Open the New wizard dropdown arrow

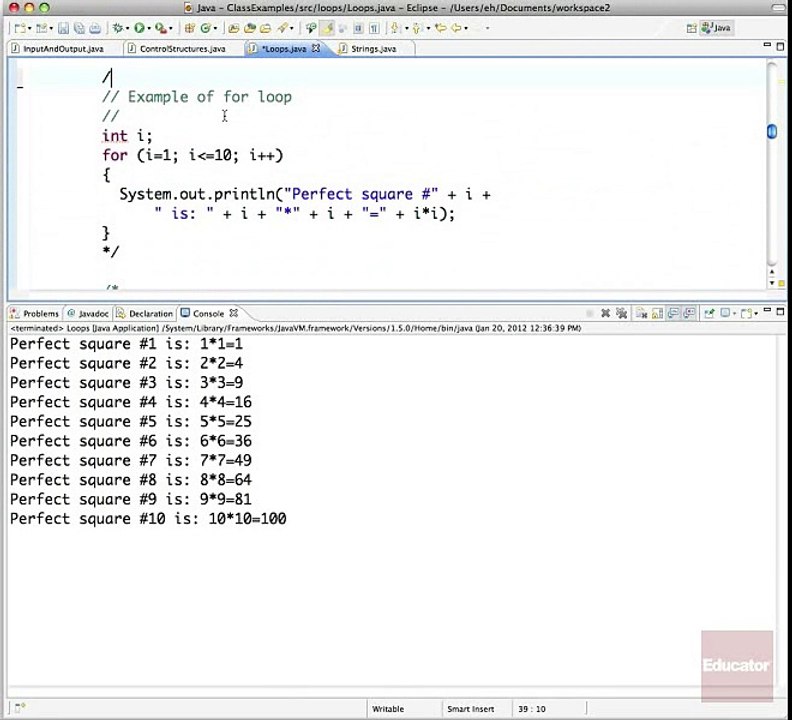point(30,28)
